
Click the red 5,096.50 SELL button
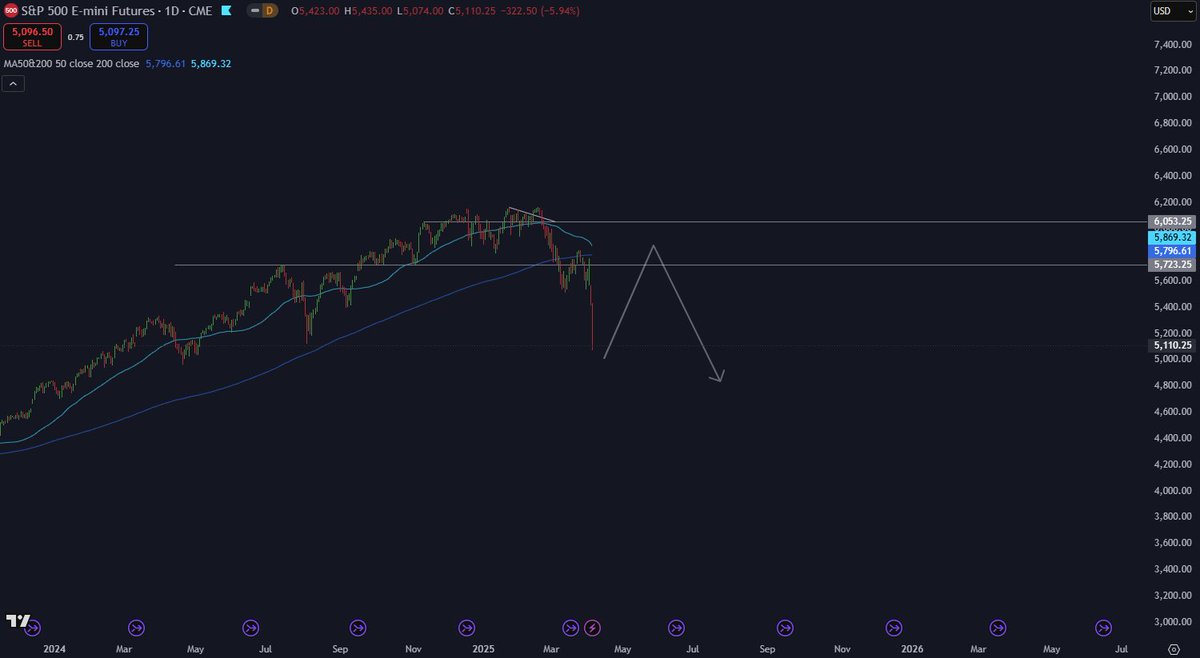pos(32,37)
